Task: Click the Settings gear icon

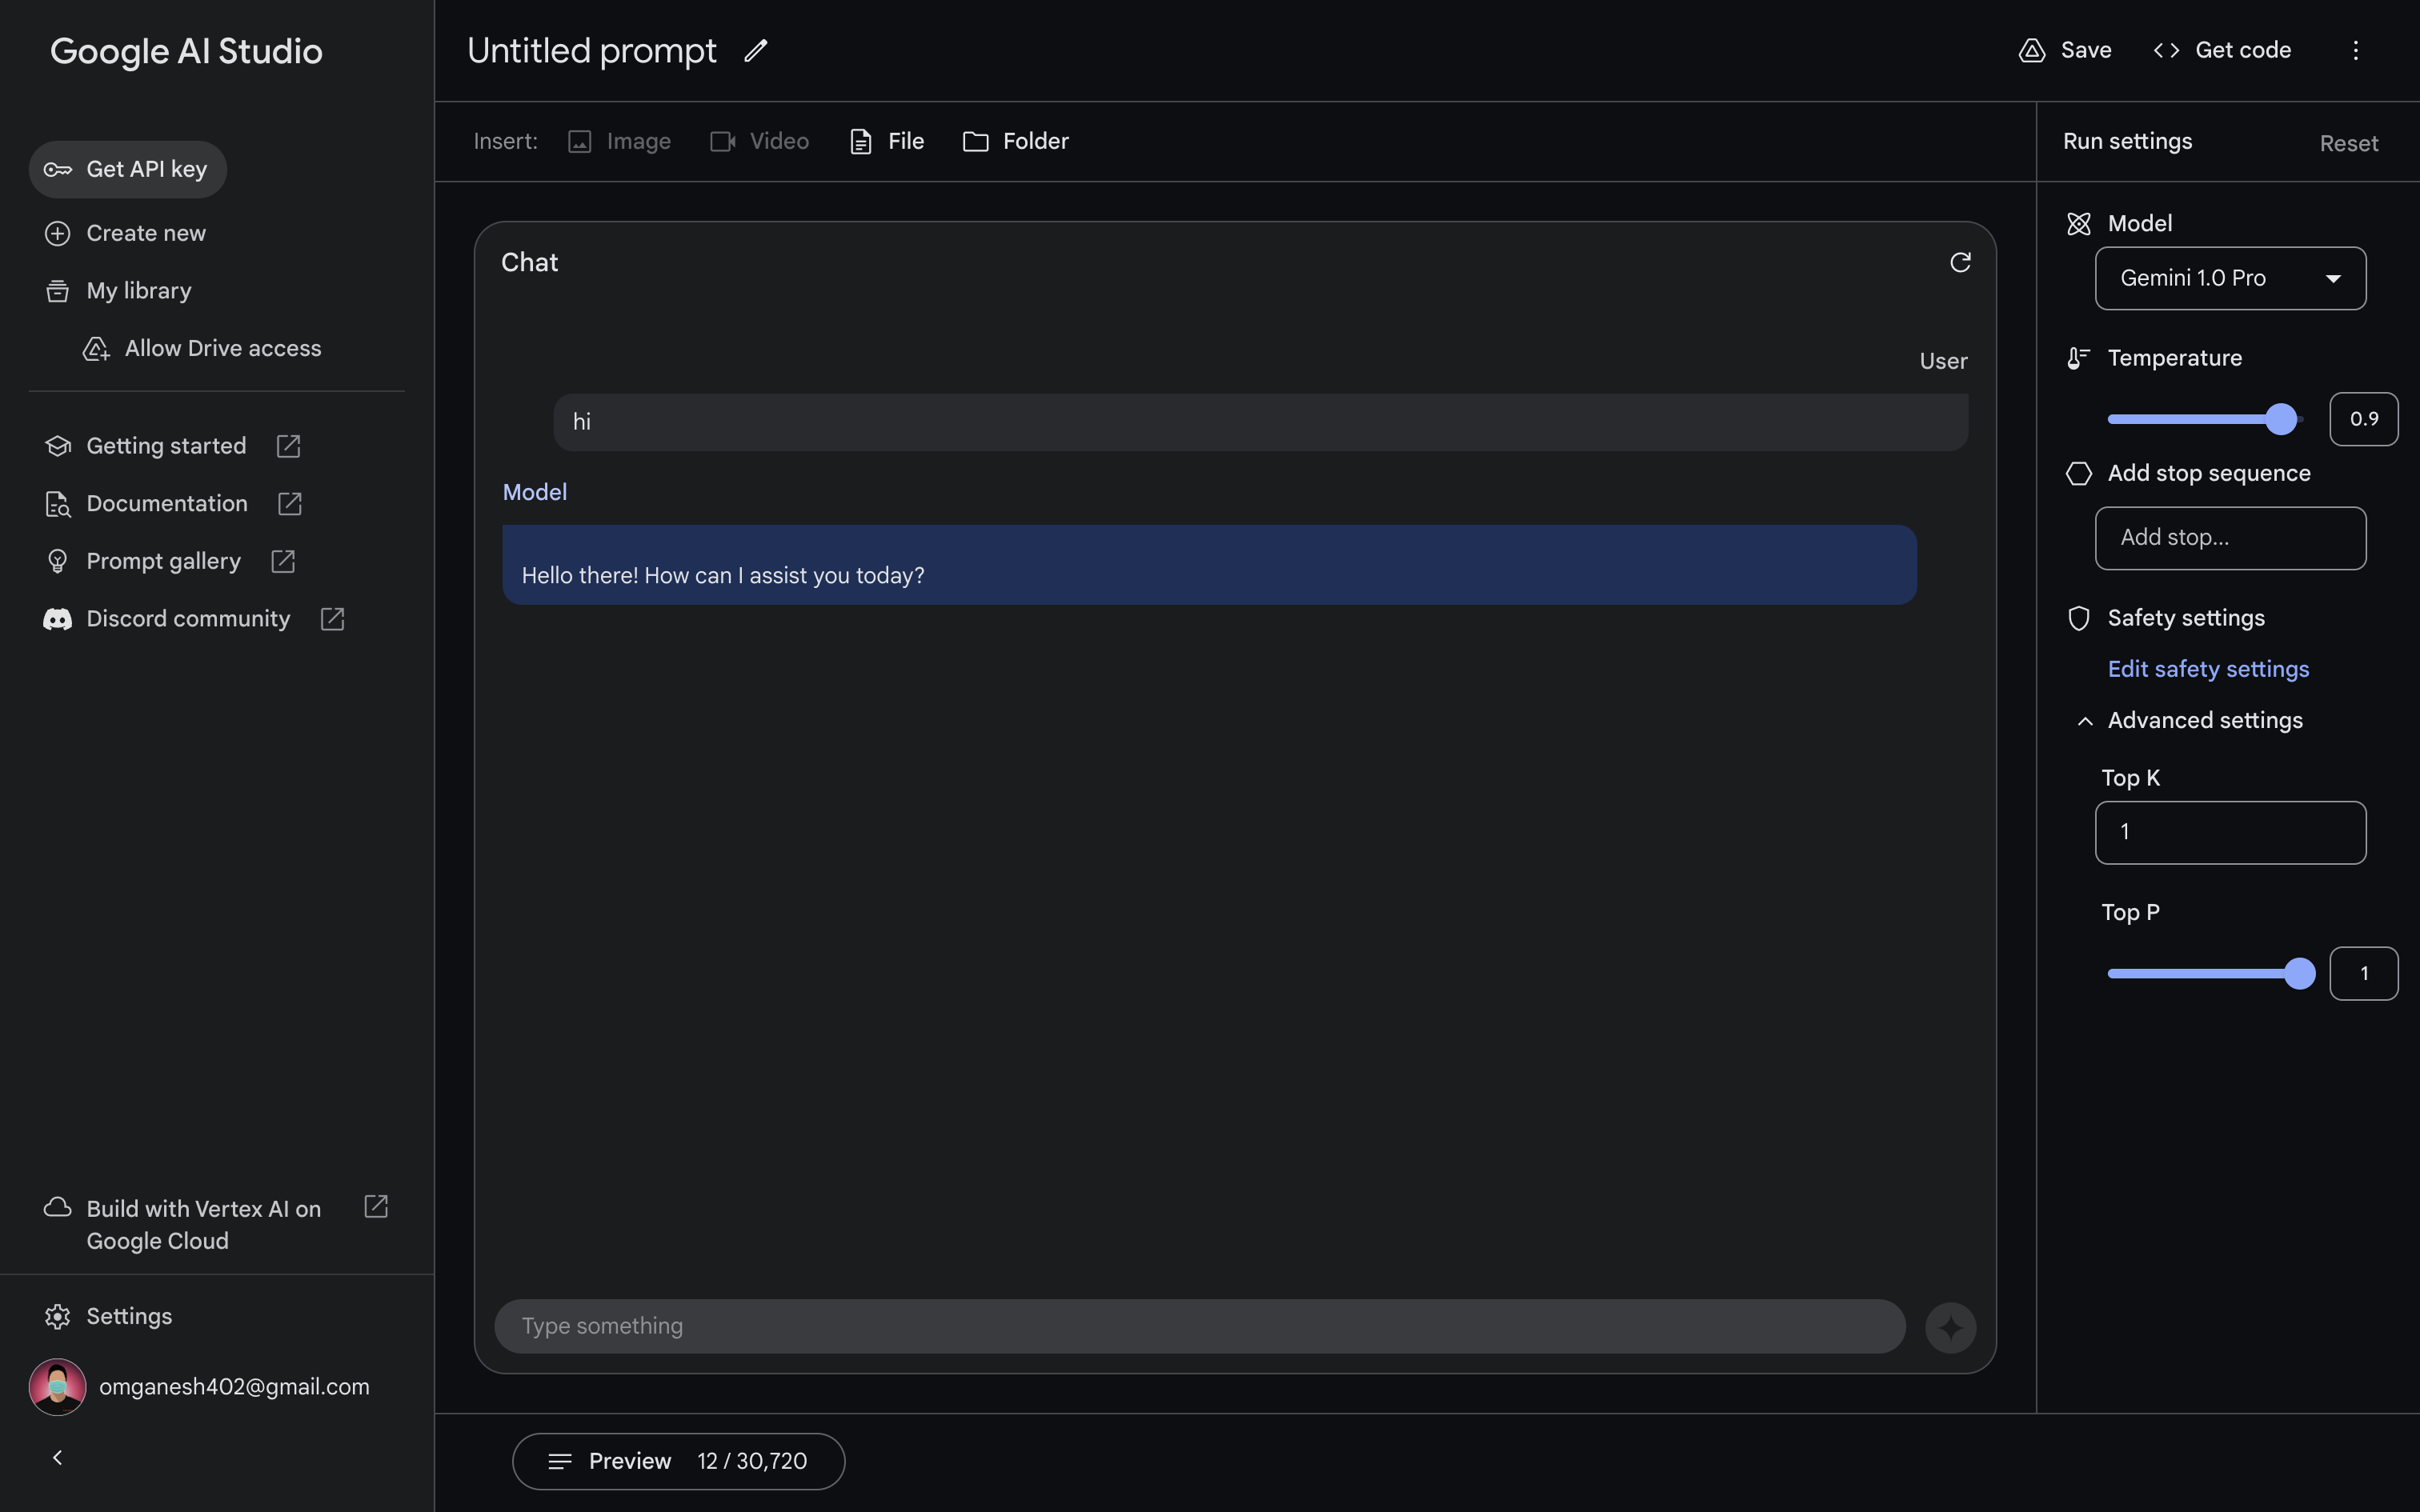Action: coord(57,1316)
